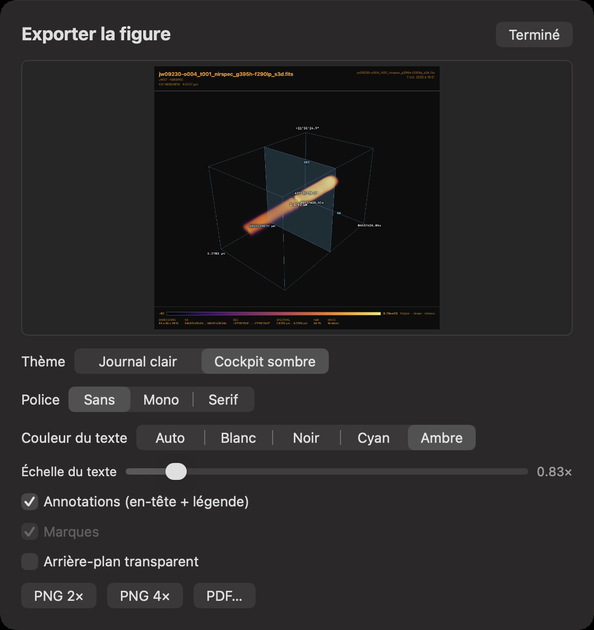Export as PNG 2×
Screen dimensions: 594x630
coord(59,595)
